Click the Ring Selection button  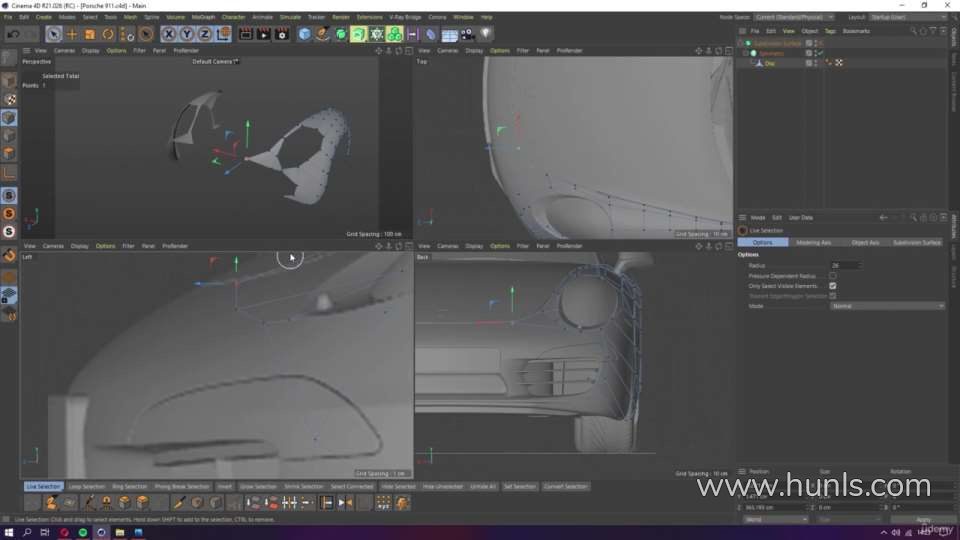pyautogui.click(x=130, y=487)
